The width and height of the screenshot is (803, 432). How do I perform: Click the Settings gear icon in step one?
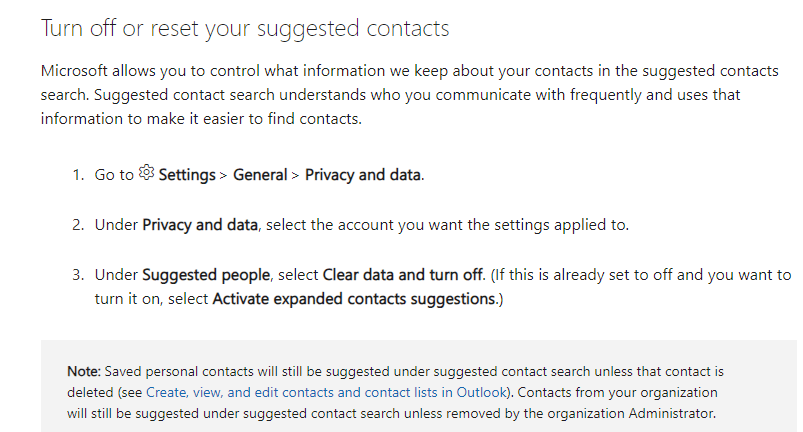pos(146,173)
